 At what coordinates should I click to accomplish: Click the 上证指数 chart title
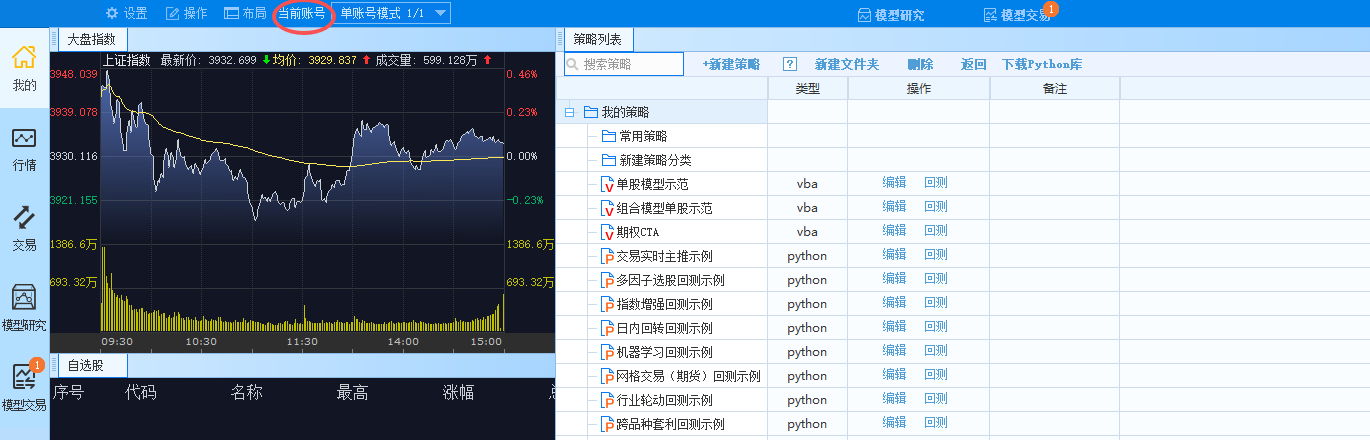click(126, 60)
